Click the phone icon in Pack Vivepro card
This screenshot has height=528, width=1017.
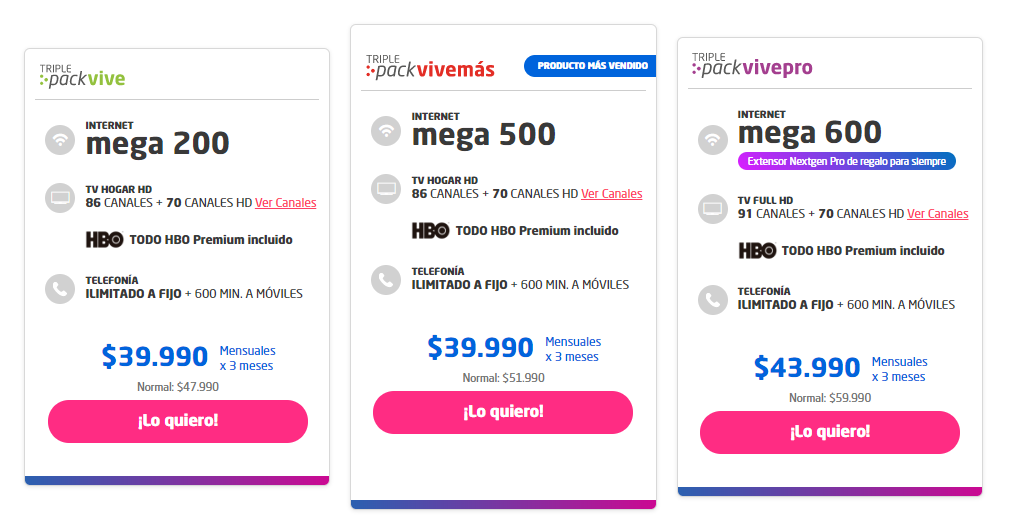(x=713, y=300)
